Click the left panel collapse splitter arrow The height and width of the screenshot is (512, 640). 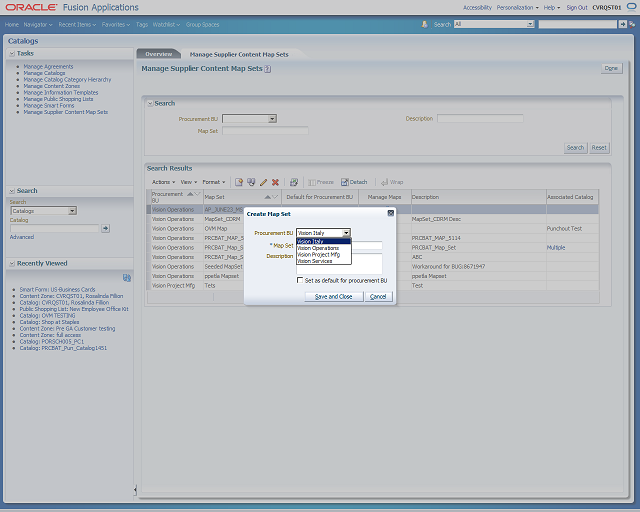point(135,489)
